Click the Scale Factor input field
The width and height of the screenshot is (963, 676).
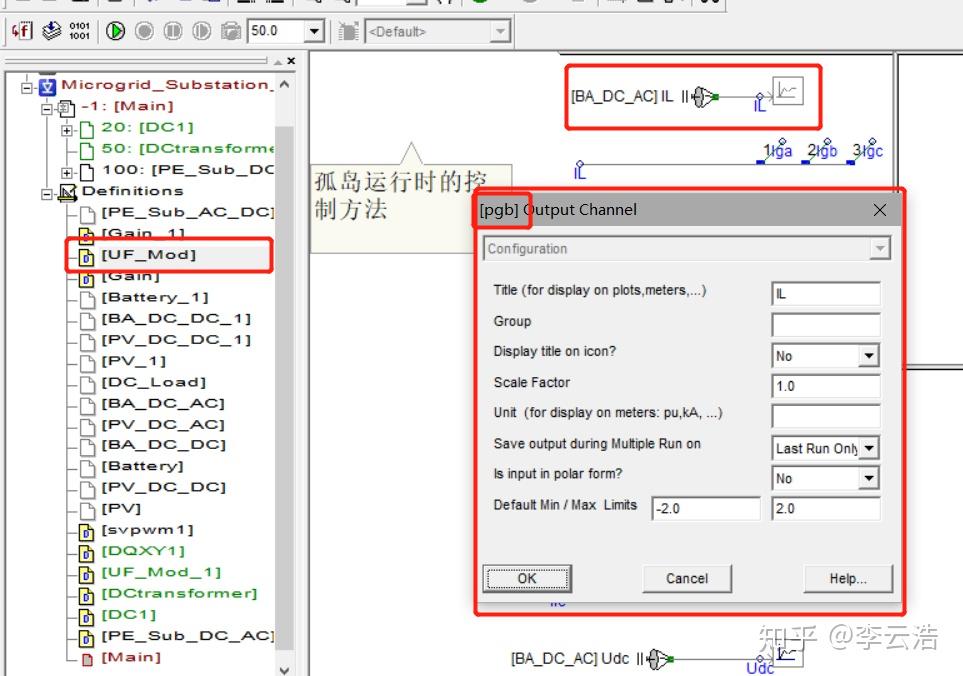[825, 387]
